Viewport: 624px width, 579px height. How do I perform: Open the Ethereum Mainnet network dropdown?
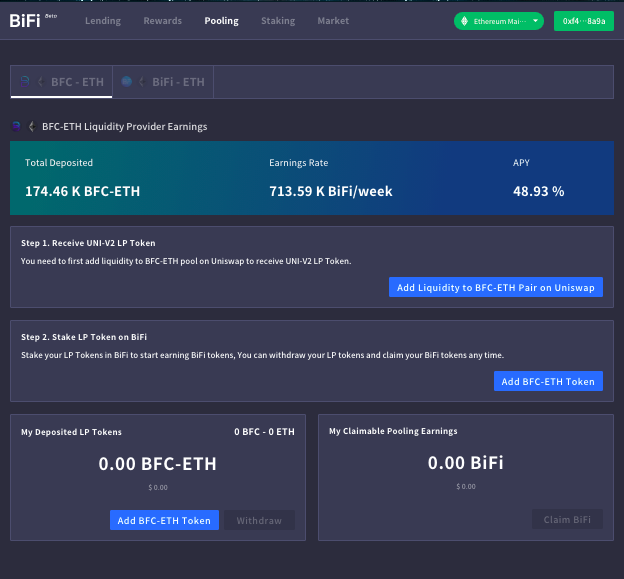tap(499, 21)
